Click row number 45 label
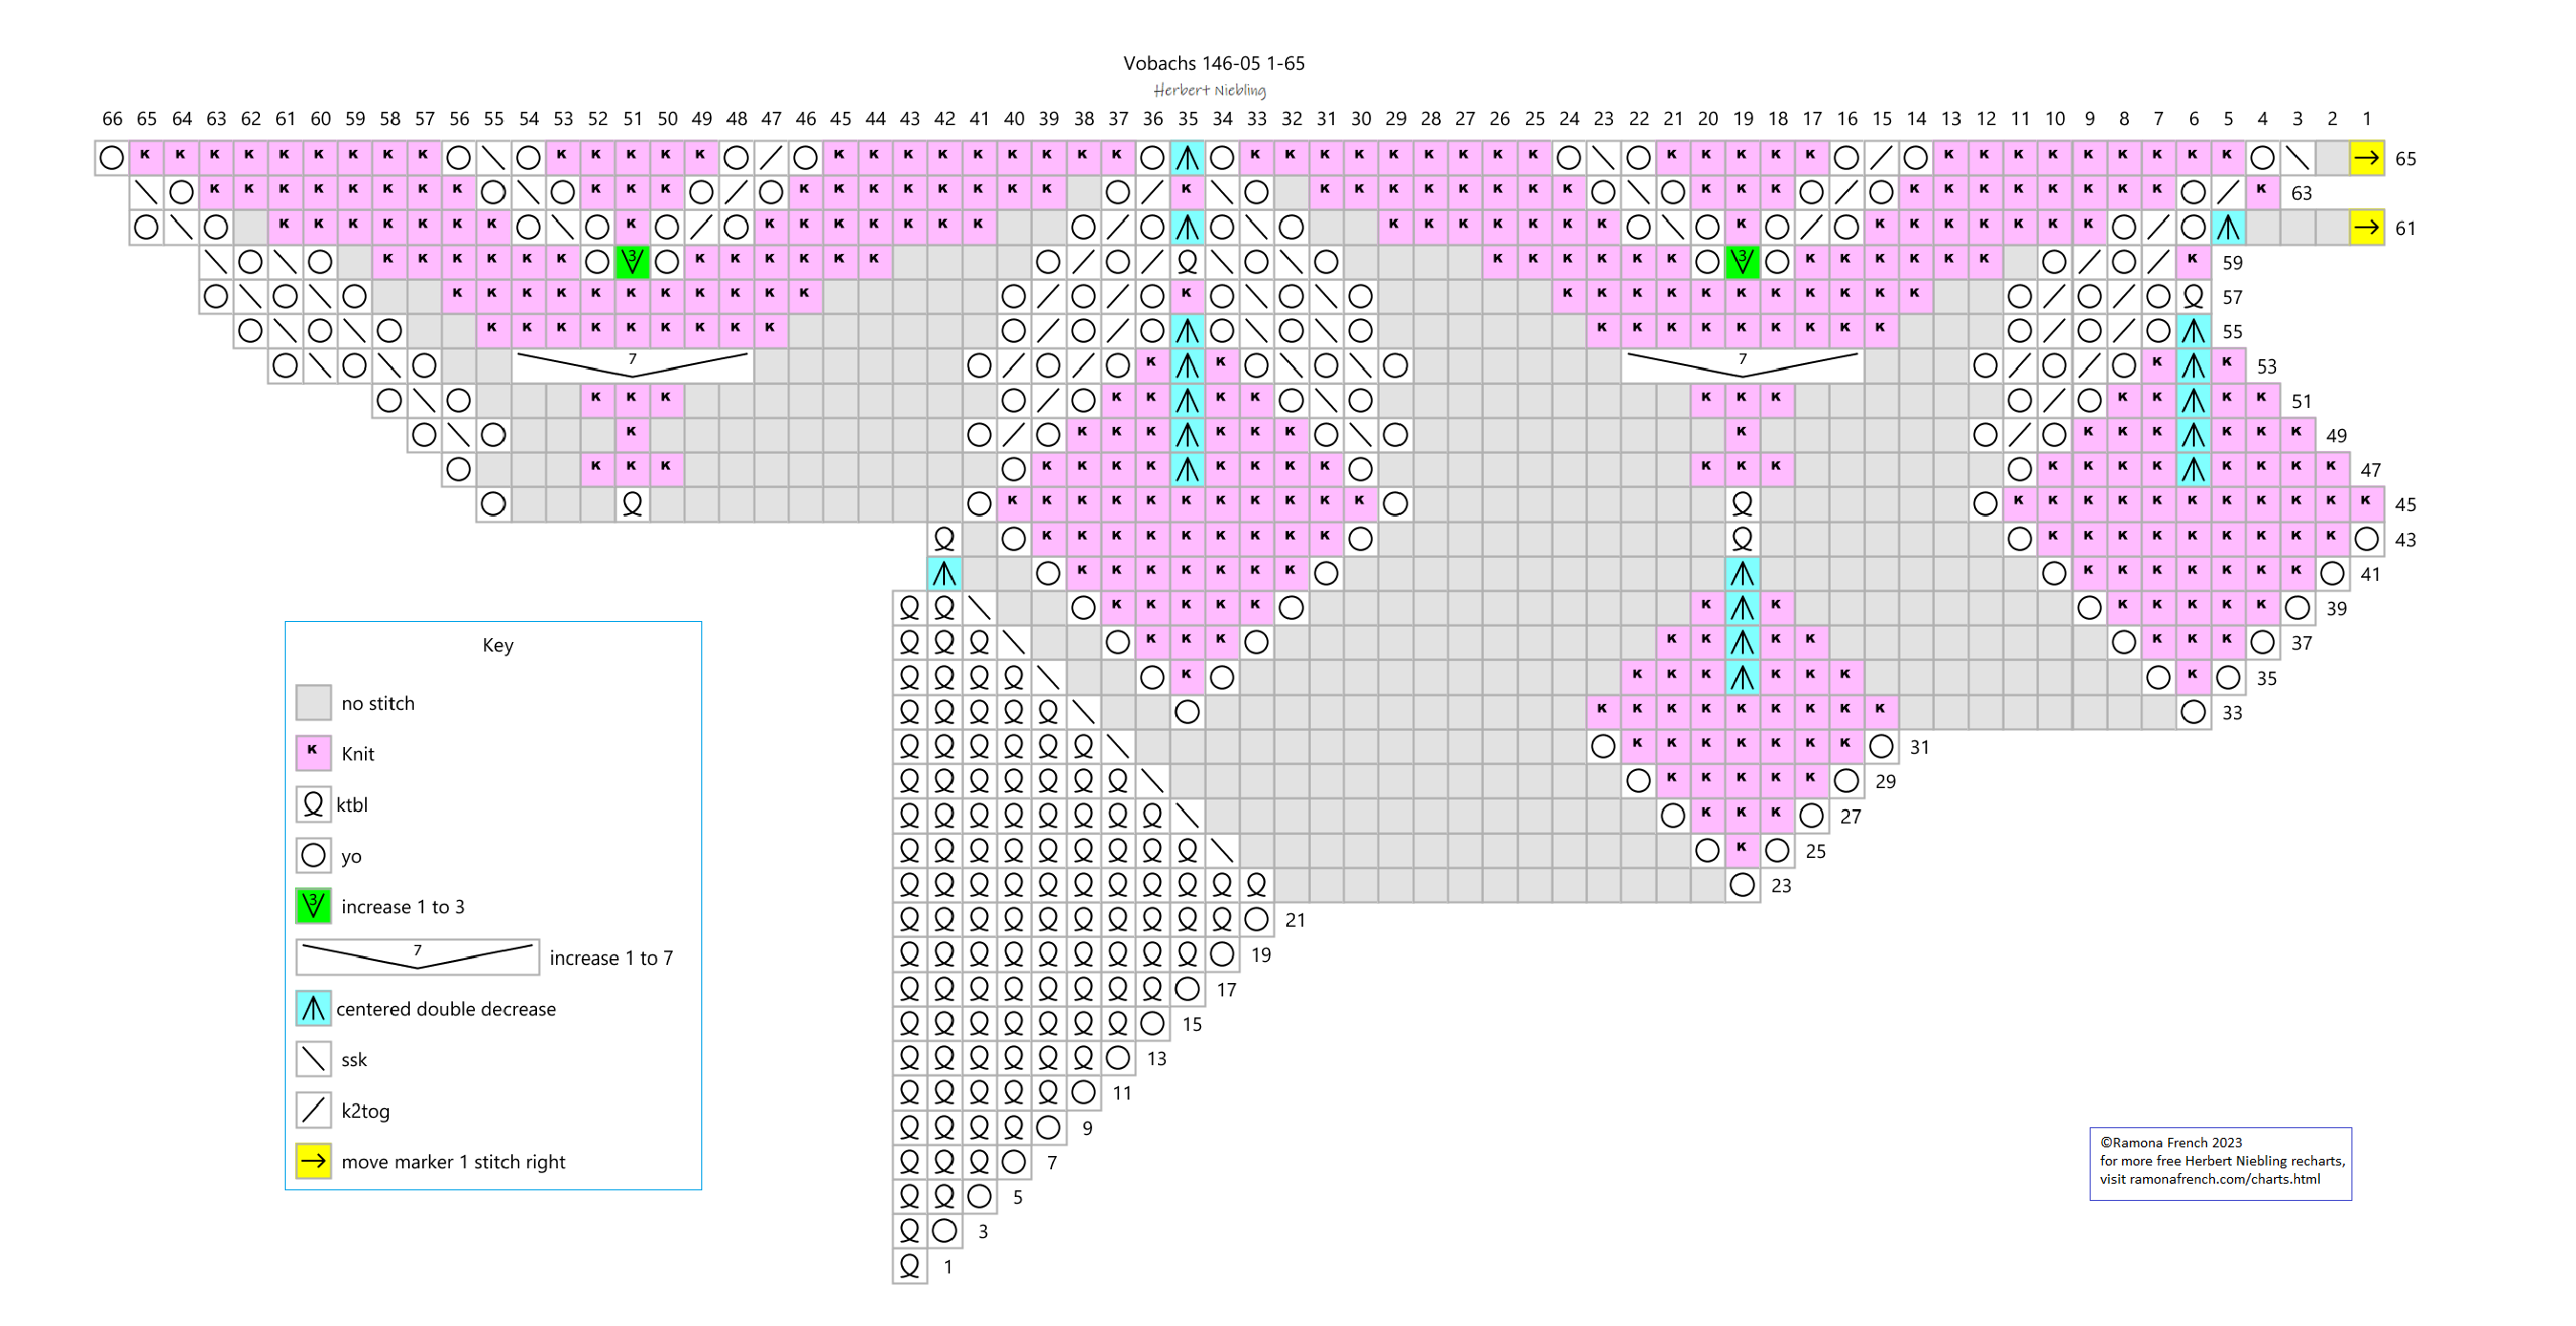Image resolution: width=2576 pixels, height=1326 pixels. [x=2405, y=505]
